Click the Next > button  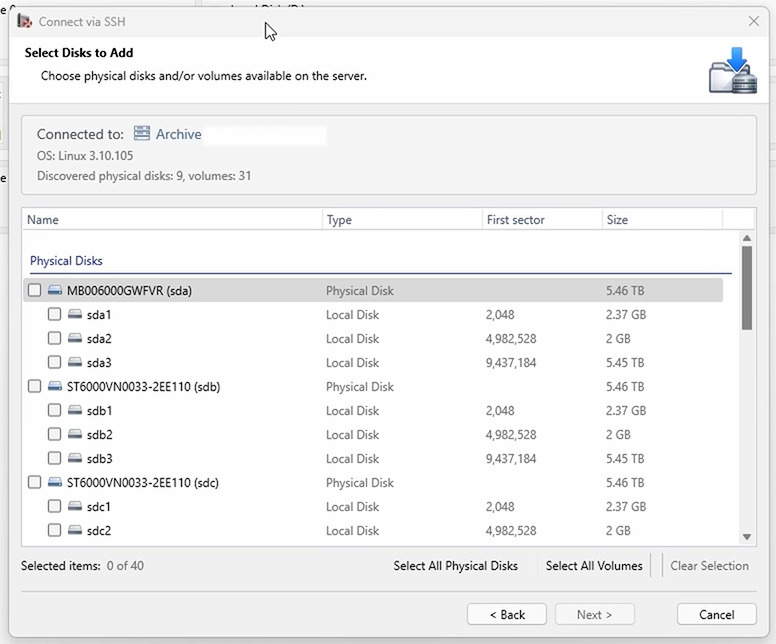[x=594, y=614]
